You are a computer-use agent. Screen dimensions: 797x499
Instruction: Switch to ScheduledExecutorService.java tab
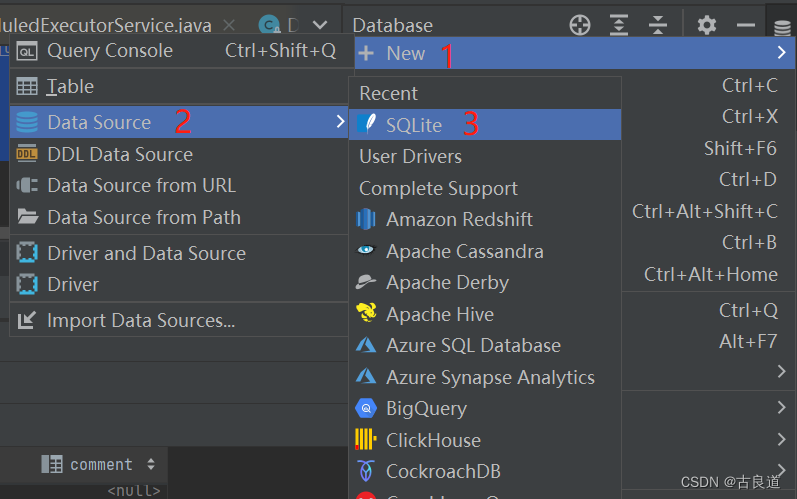106,25
